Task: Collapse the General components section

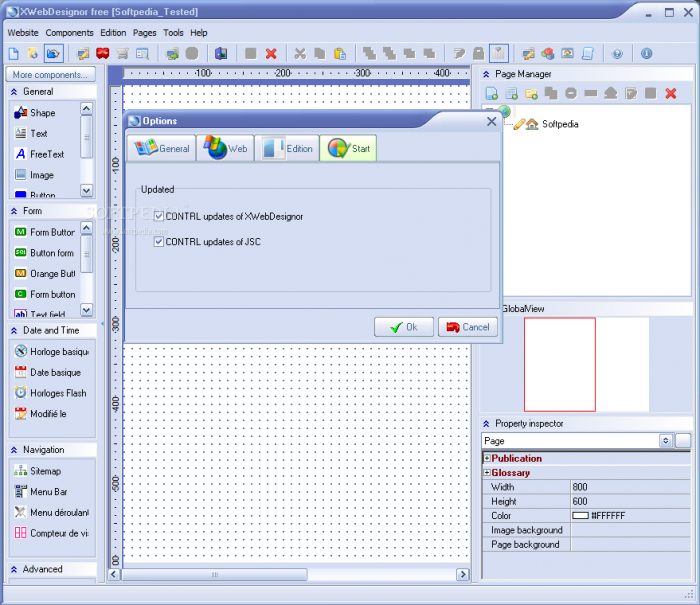Action: point(14,91)
